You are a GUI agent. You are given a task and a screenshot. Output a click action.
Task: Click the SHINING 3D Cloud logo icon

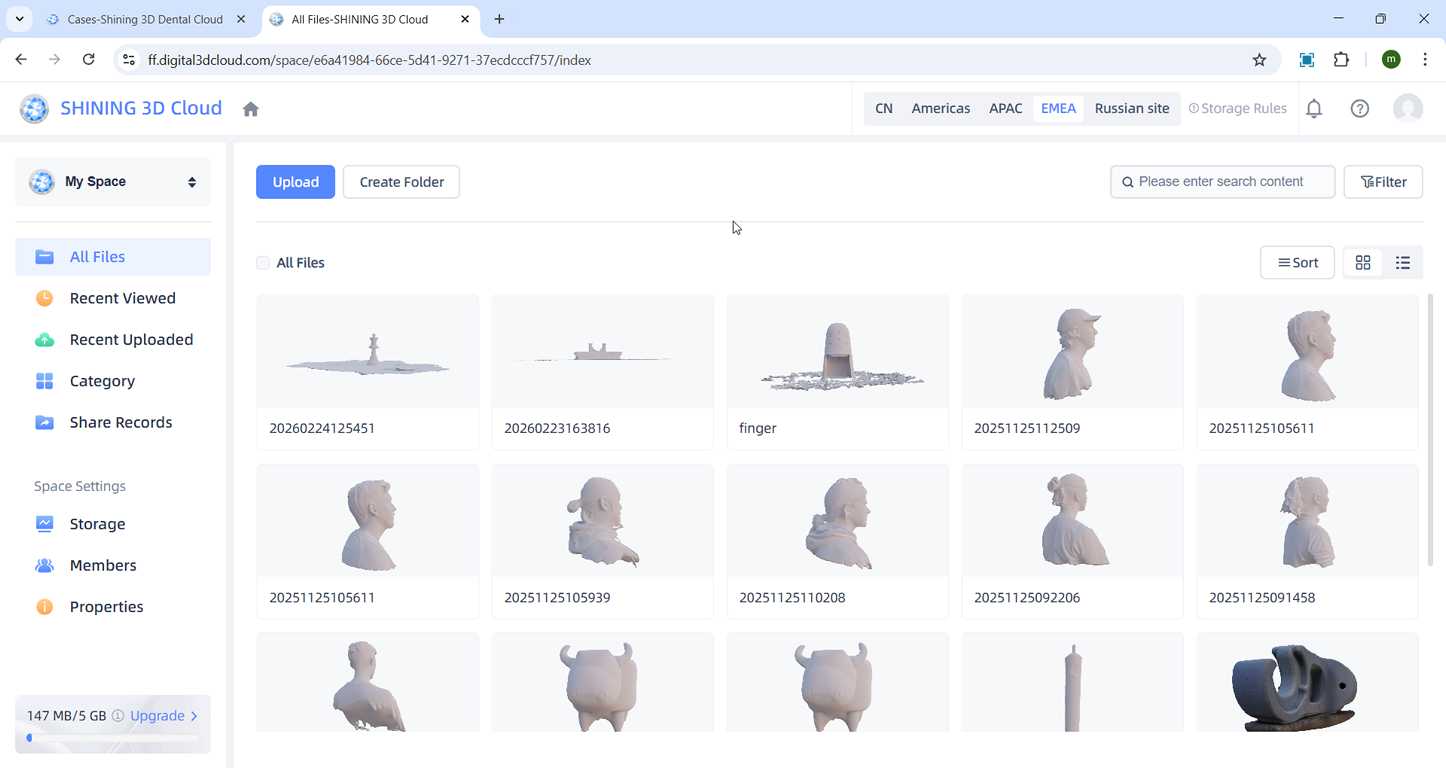pyautogui.click(x=34, y=109)
